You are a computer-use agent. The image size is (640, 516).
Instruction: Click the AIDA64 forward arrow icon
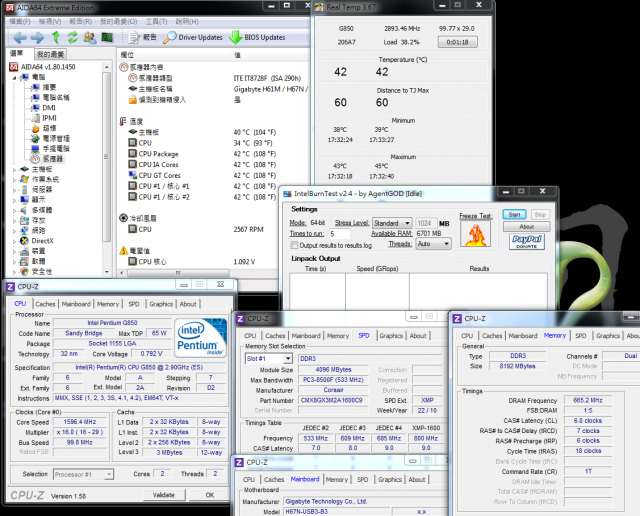[x=37, y=38]
